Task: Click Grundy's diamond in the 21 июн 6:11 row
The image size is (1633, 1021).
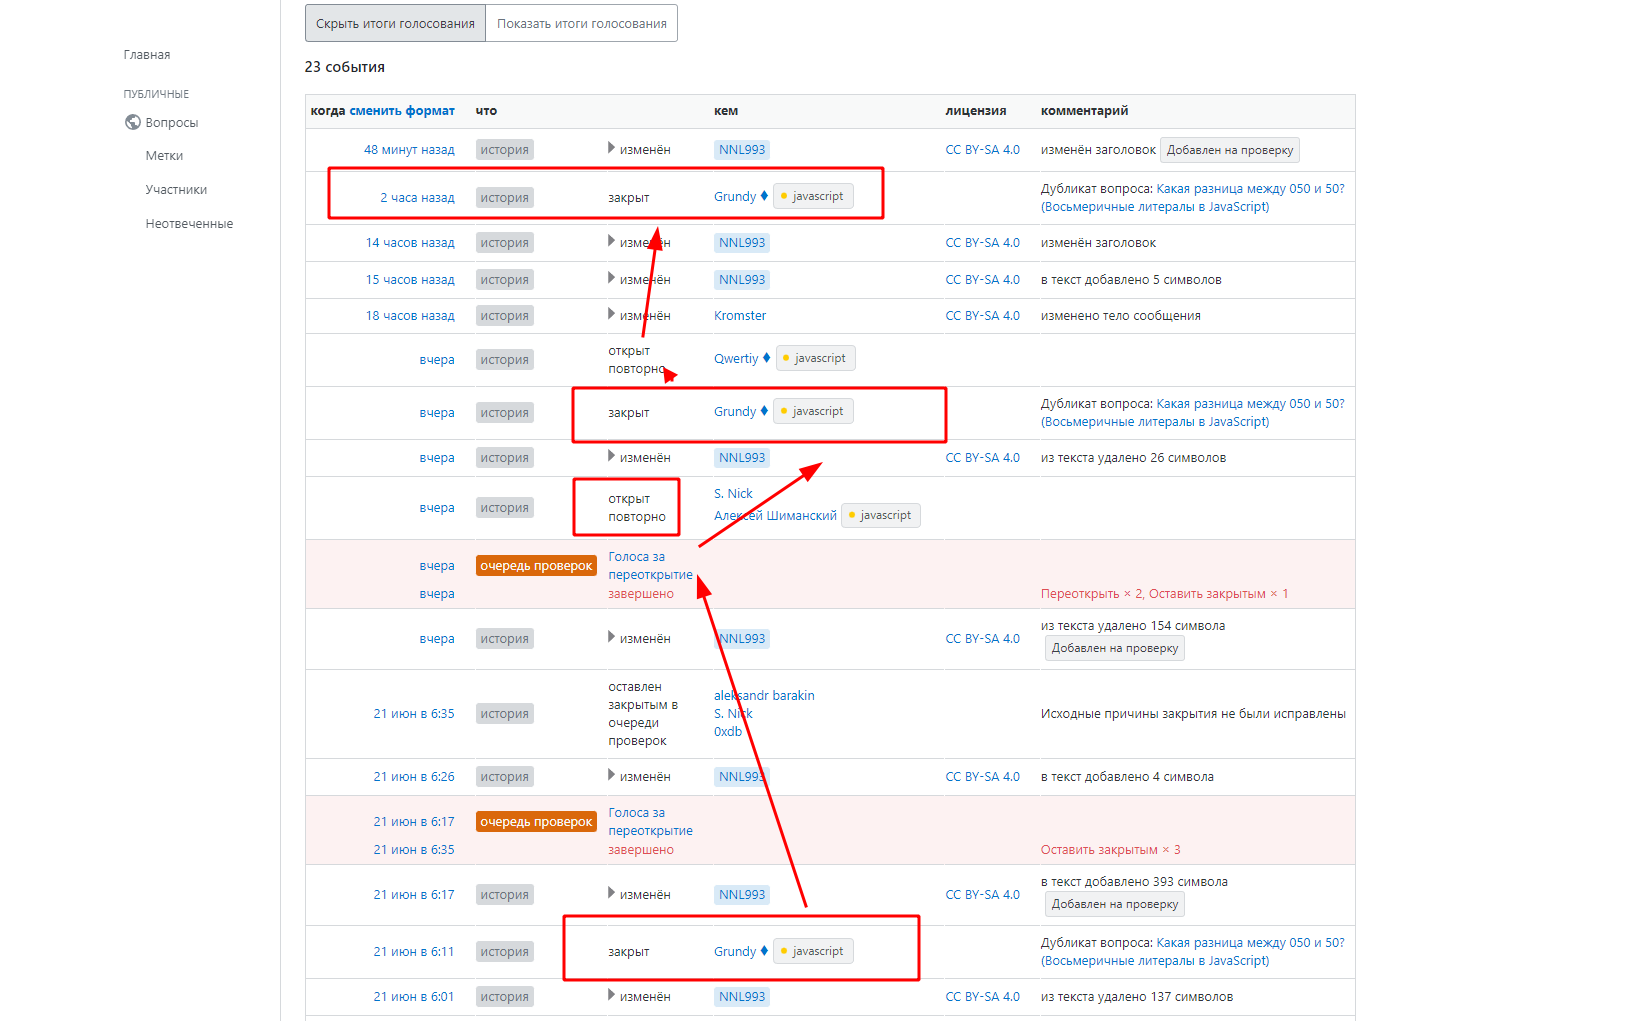Action: (x=765, y=951)
